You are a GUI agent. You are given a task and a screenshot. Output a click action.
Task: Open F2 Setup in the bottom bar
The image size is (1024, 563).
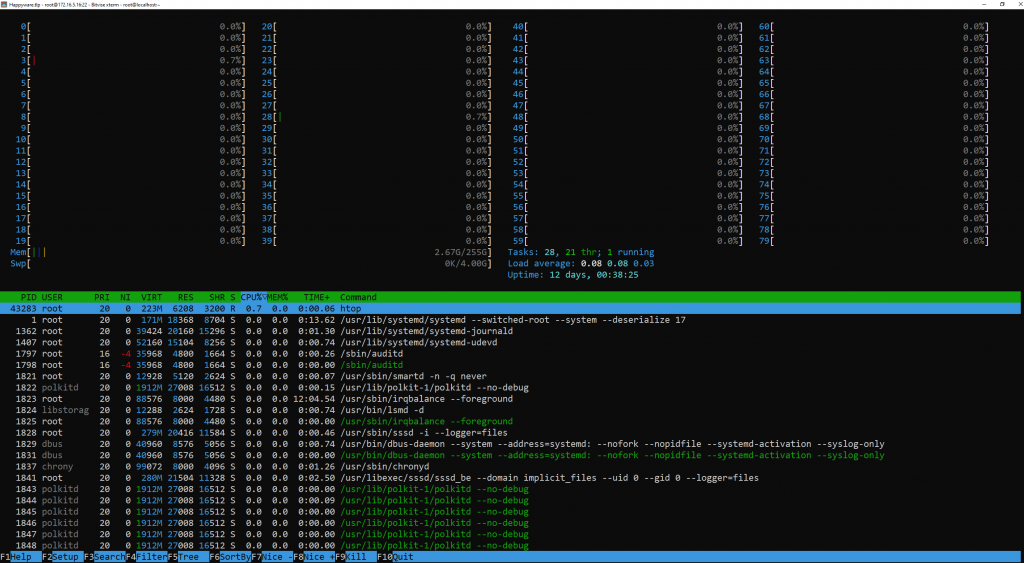point(63,557)
